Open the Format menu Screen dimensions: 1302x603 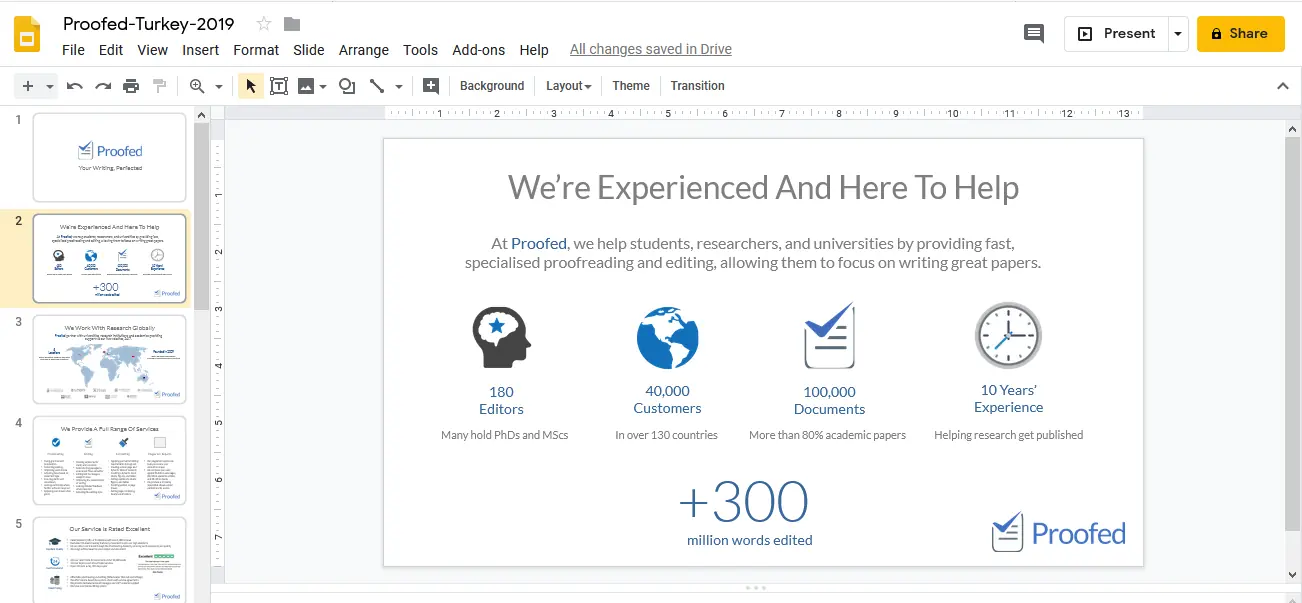(256, 50)
